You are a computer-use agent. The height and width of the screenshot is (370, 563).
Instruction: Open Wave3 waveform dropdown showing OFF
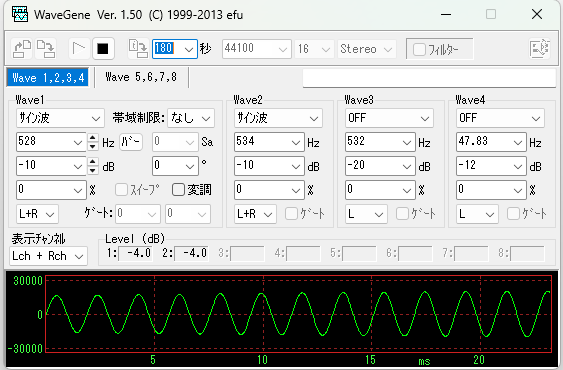(389, 118)
